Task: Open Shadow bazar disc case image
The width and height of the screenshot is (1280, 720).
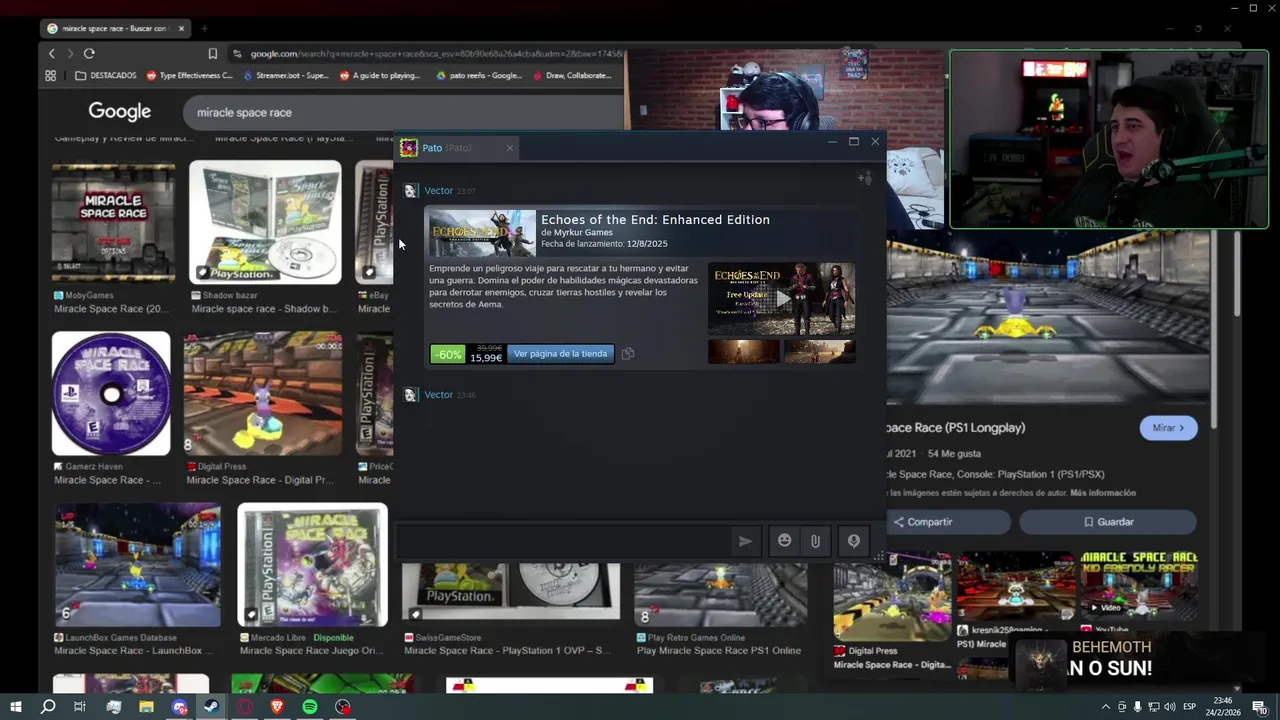Action: (x=265, y=222)
